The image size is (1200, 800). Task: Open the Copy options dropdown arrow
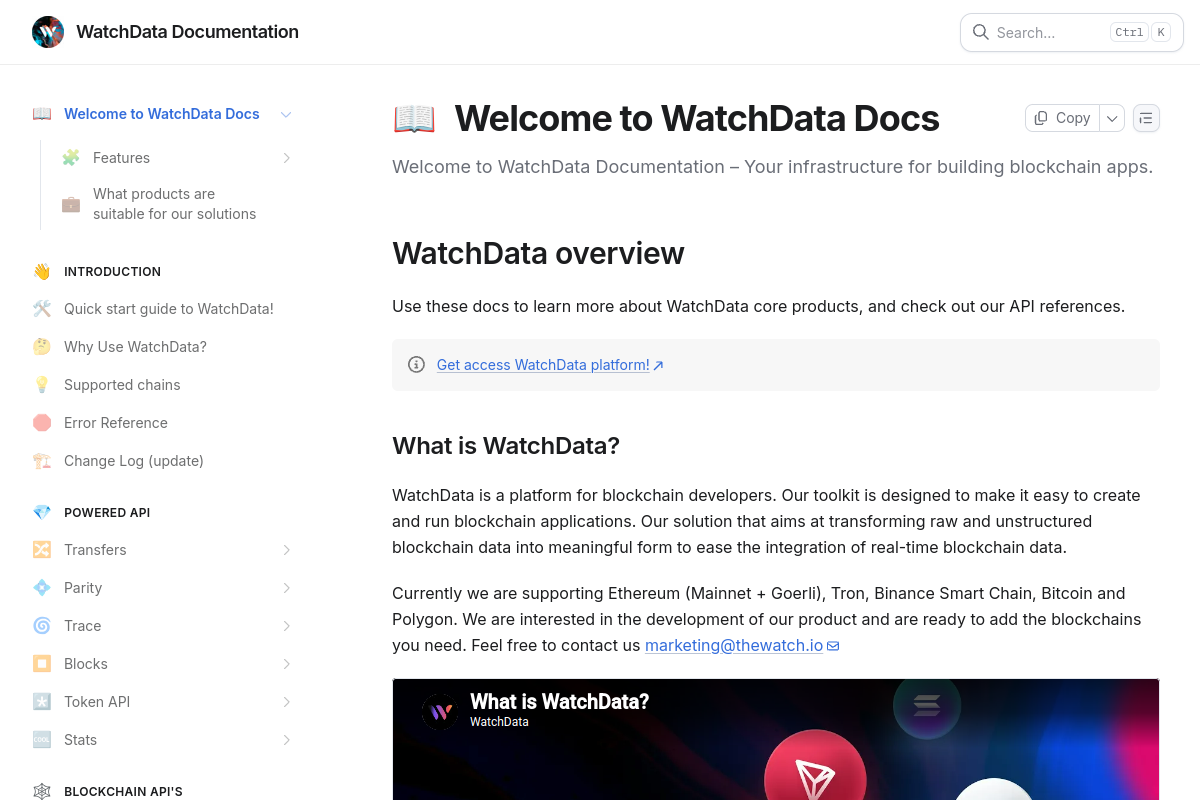[1112, 118]
